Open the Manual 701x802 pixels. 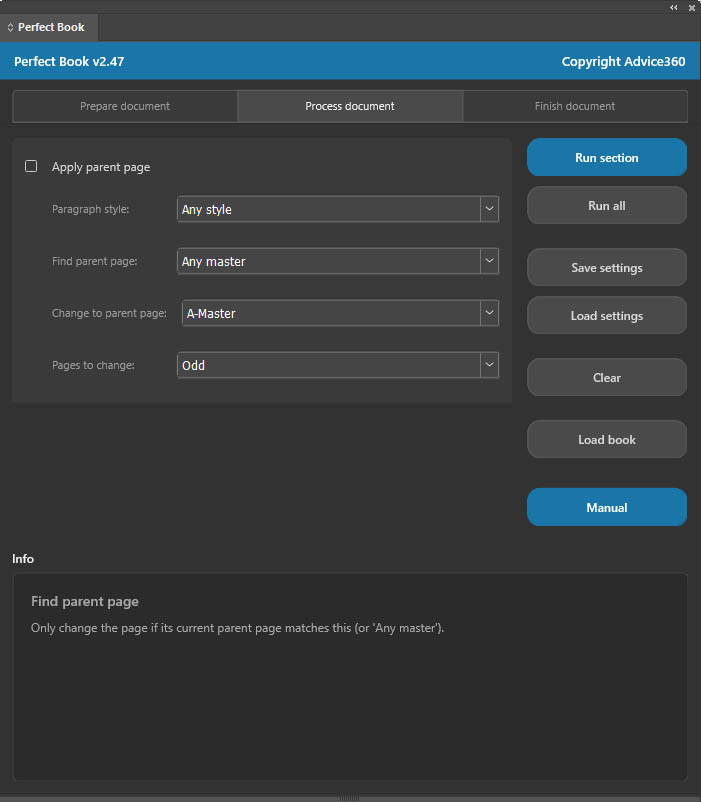click(607, 507)
